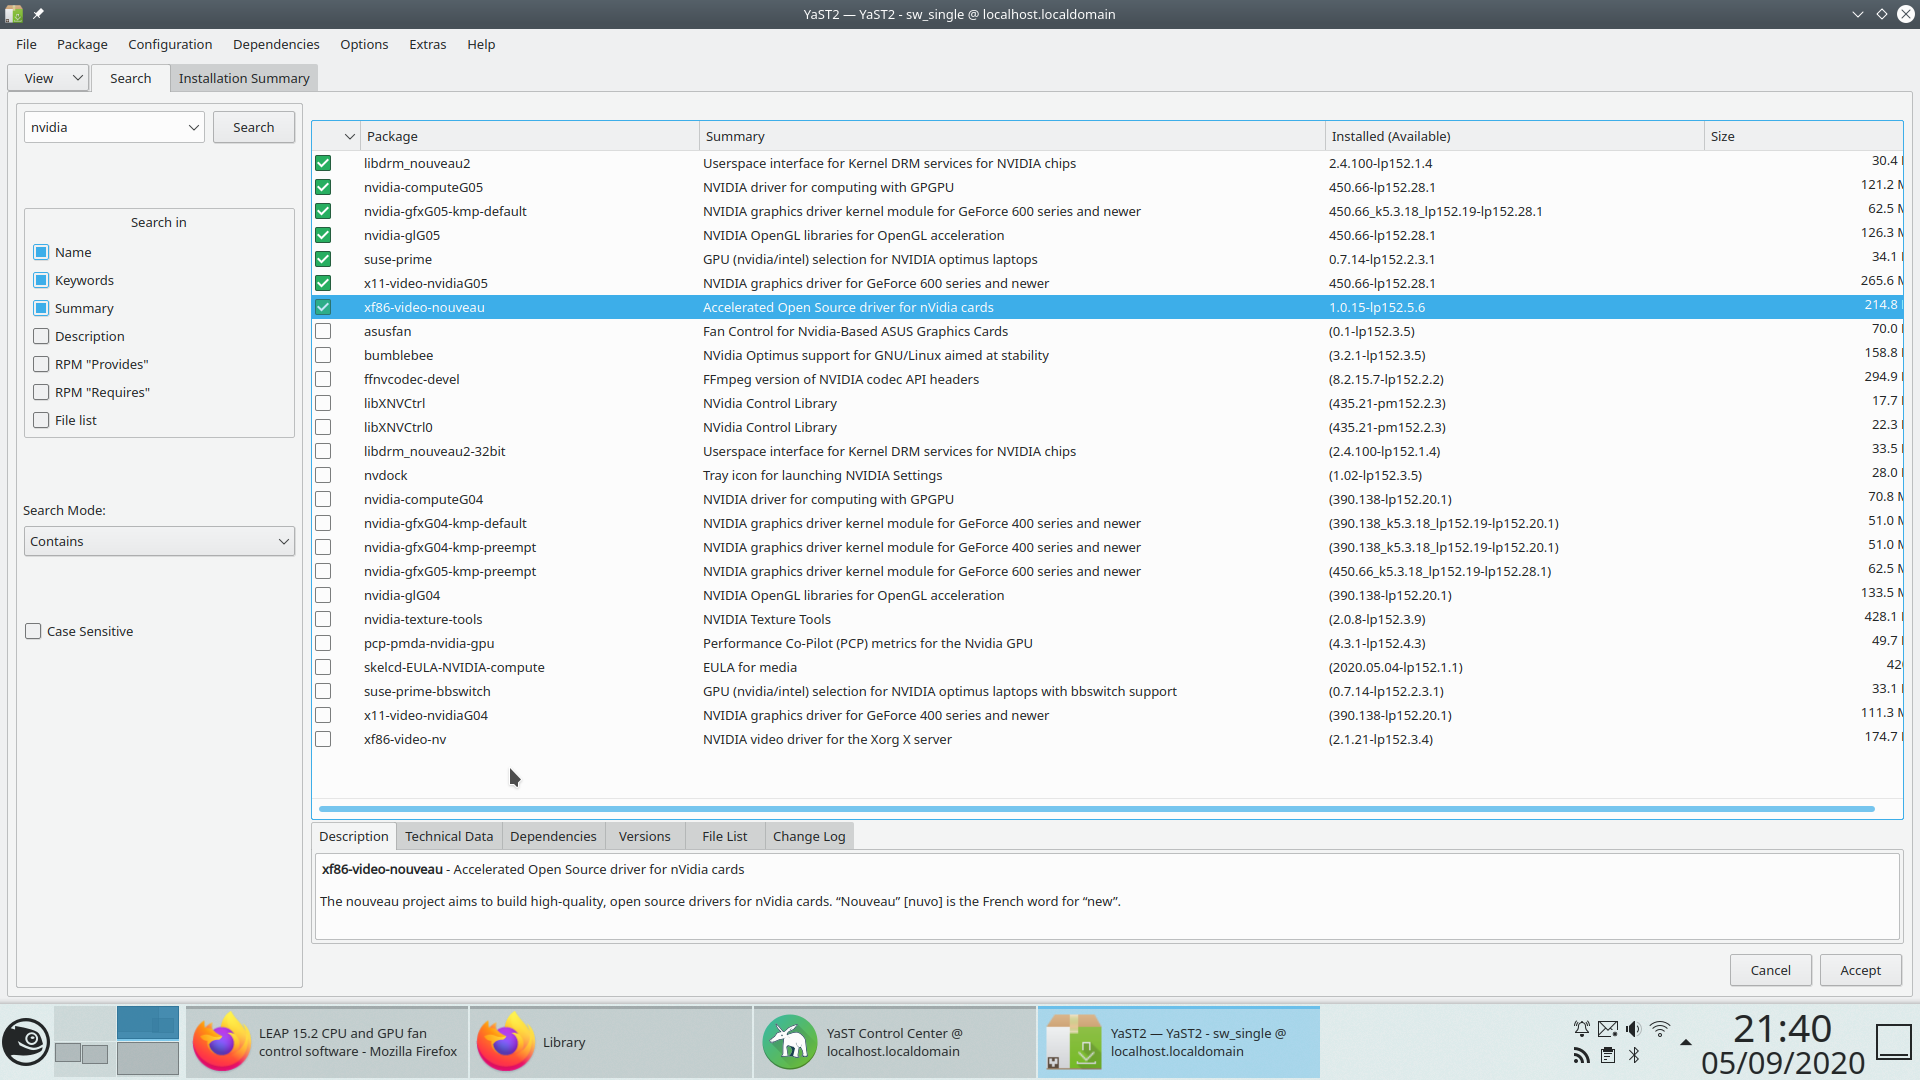Switch to the lower-right virtual desktop in pager

coord(148,1058)
